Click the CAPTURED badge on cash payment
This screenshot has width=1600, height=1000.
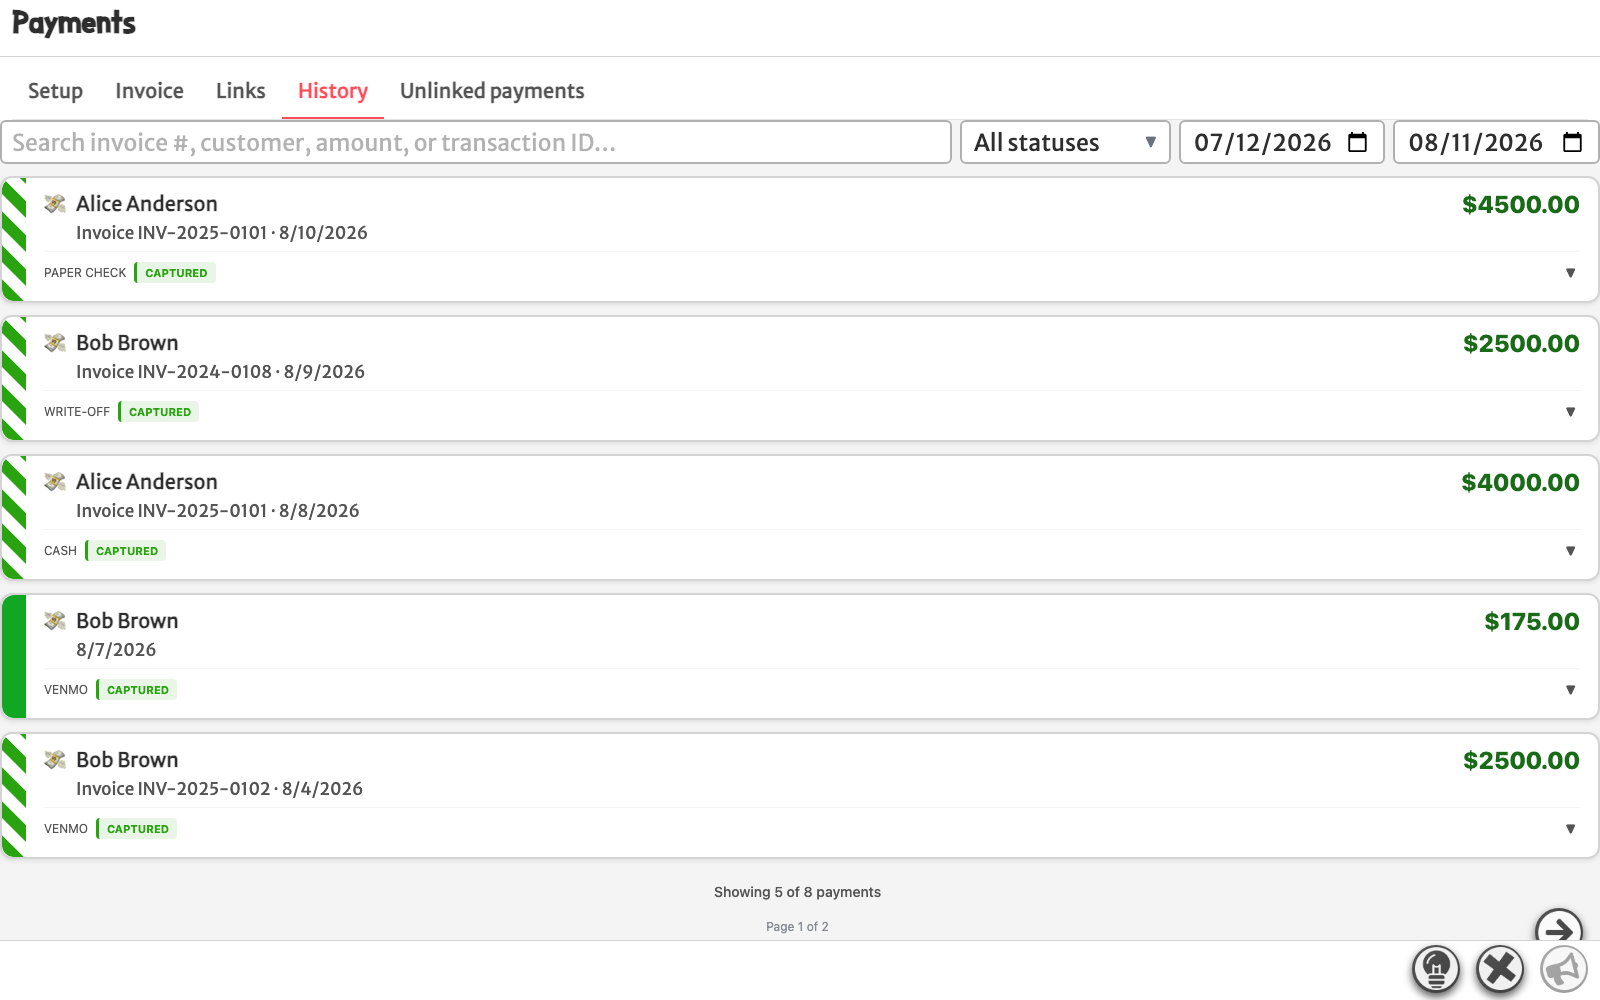click(x=126, y=551)
